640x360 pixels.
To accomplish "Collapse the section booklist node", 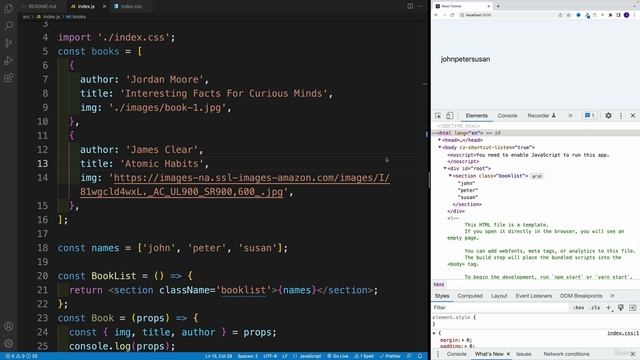I will pyautogui.click(x=450, y=176).
